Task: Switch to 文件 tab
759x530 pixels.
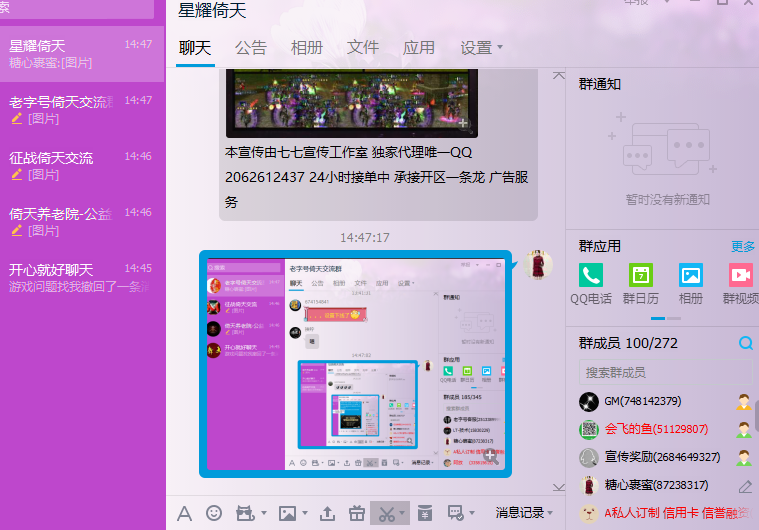Action: pos(363,48)
